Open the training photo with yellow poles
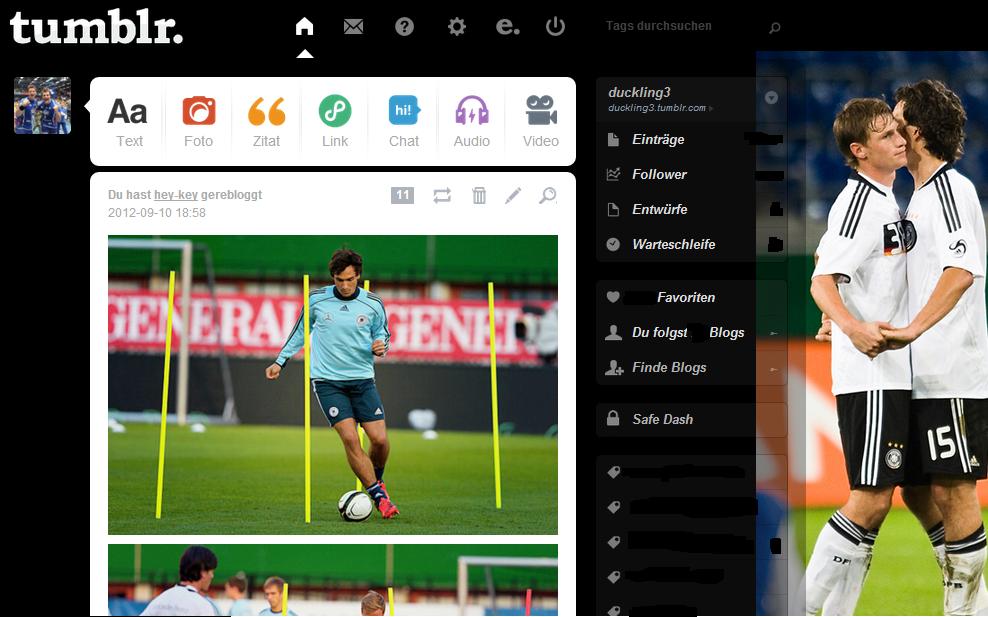 333,384
